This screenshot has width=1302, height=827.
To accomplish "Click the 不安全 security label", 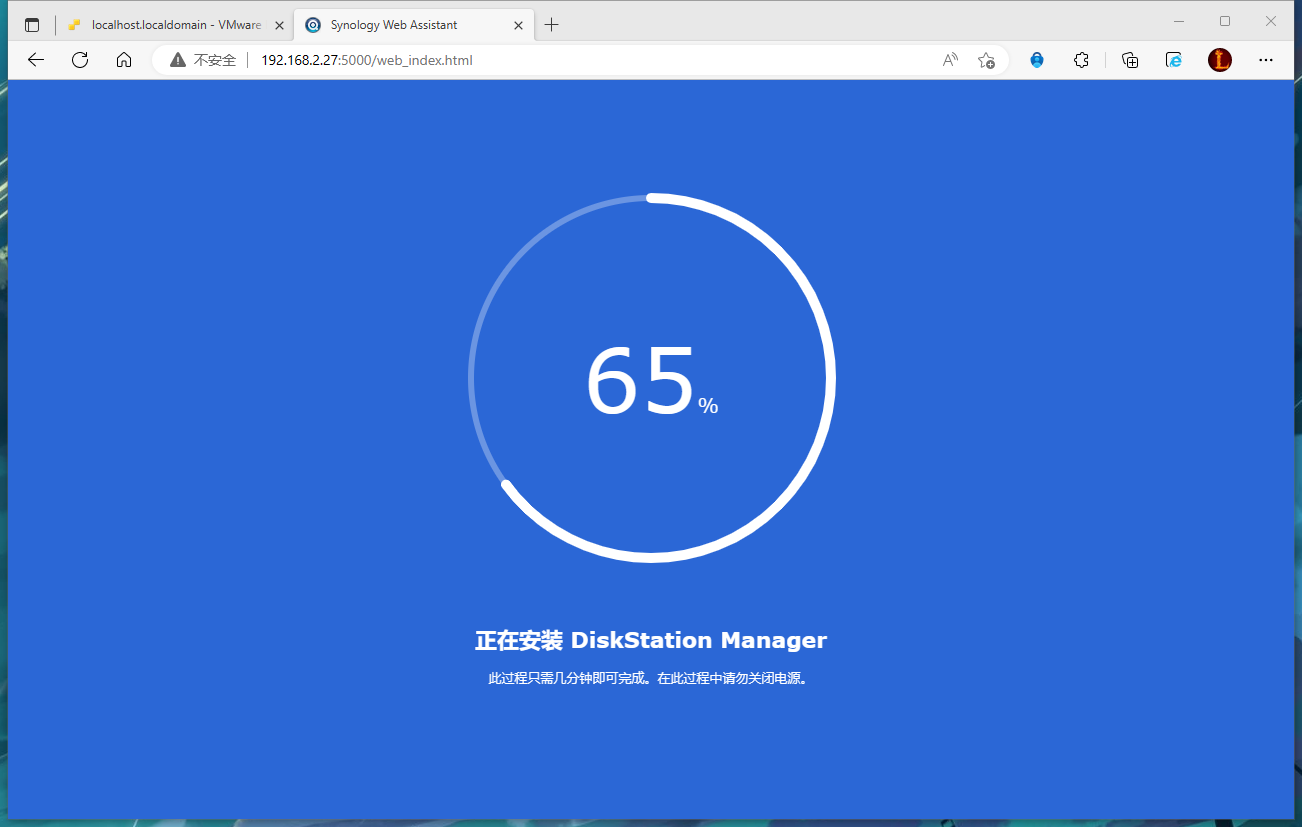I will [215, 60].
